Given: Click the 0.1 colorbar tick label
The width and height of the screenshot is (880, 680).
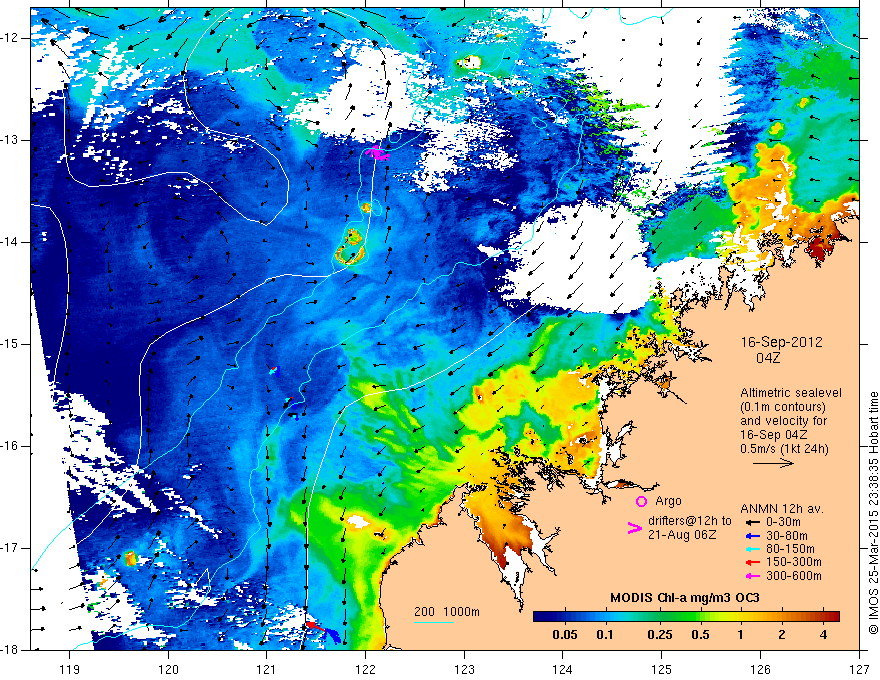Looking at the screenshot, I should (x=605, y=635).
